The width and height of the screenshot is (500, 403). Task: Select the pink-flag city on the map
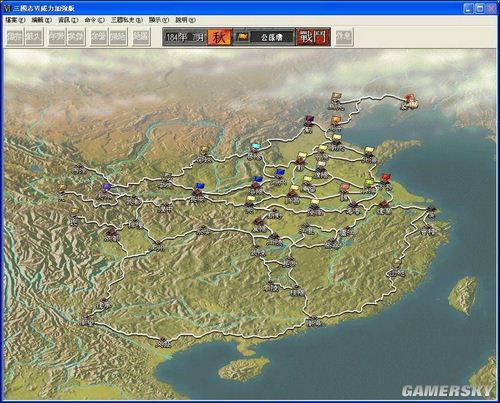pyautogui.click(x=344, y=192)
